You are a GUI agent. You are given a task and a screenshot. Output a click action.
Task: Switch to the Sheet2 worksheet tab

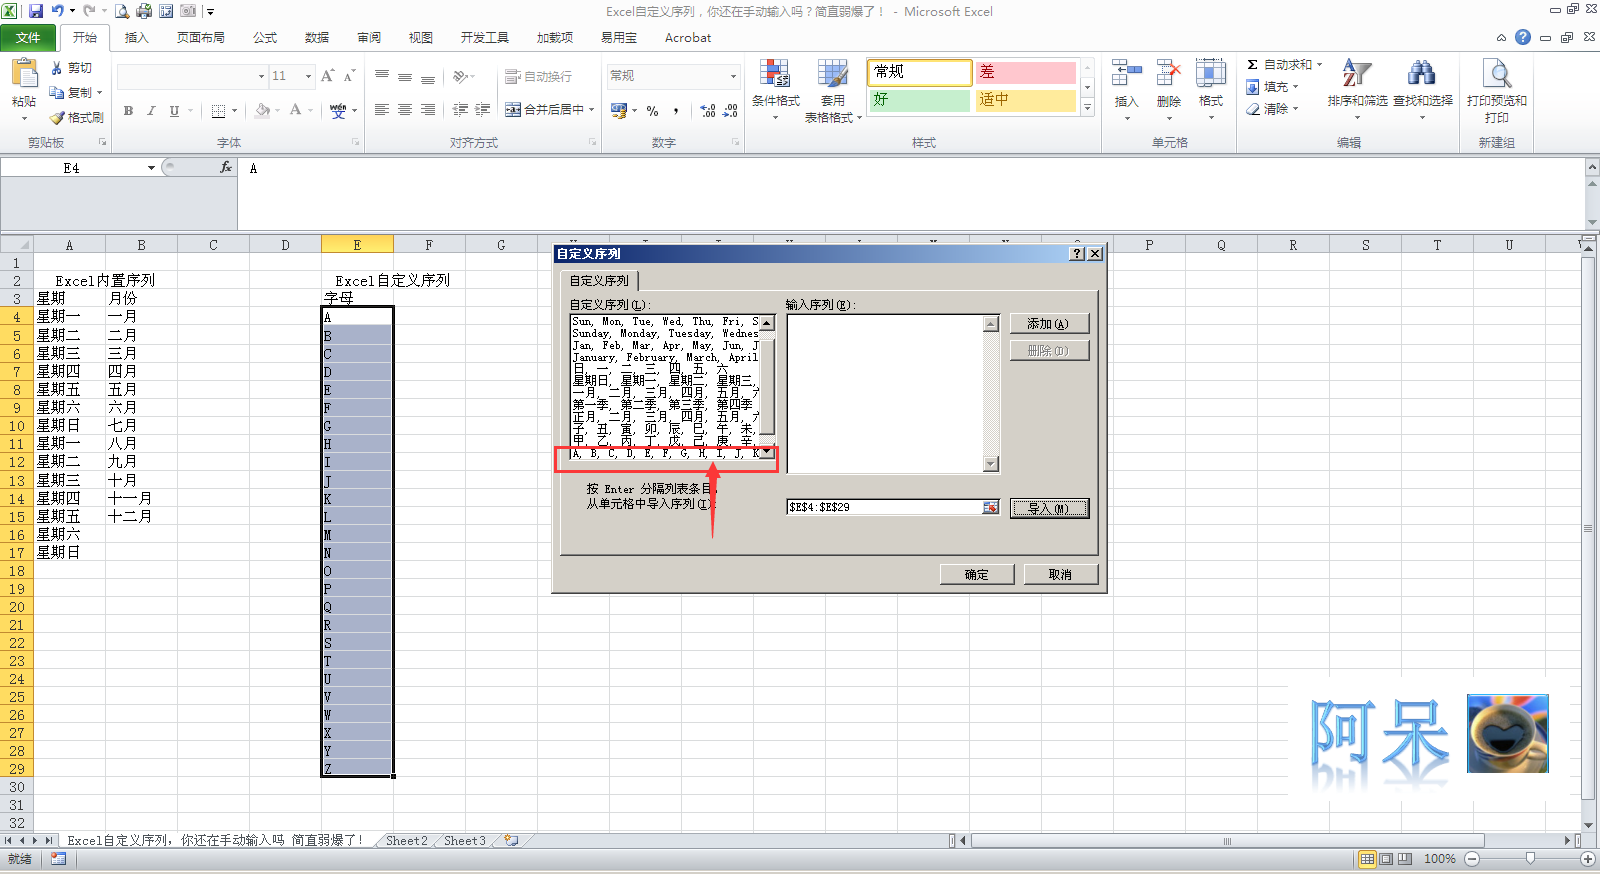(x=406, y=841)
